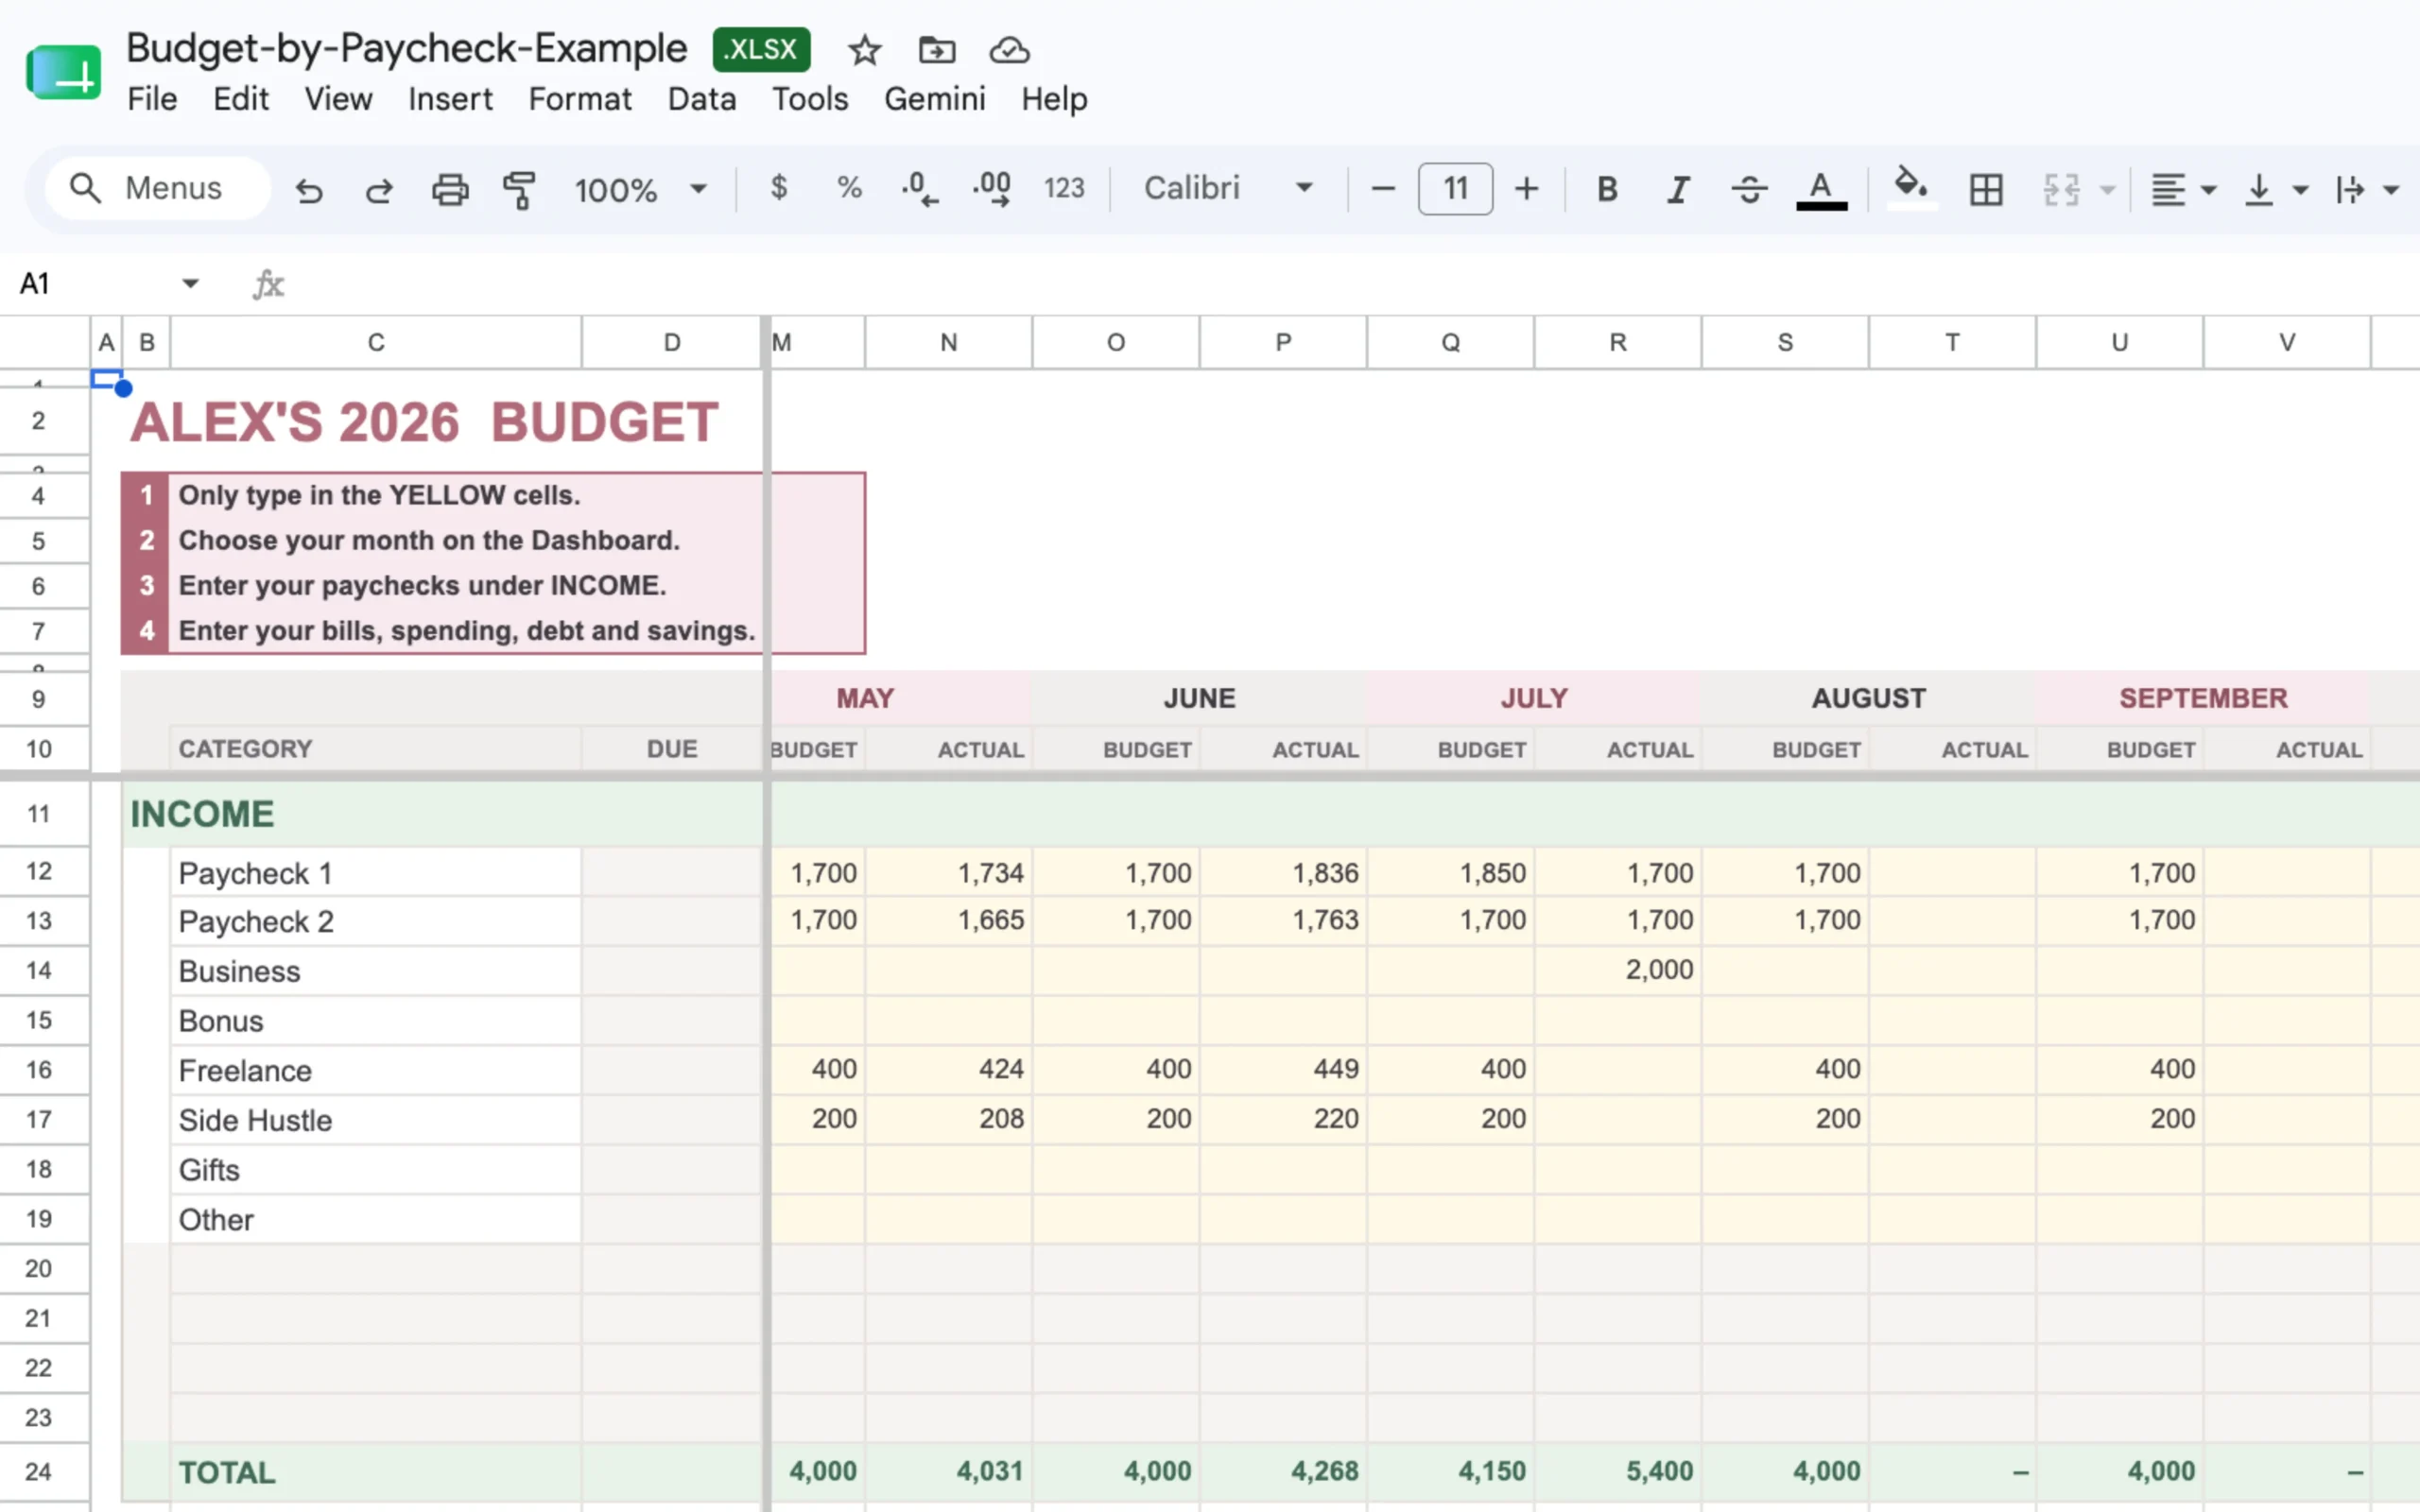Click the Freelance 424 May actual cell

pyautogui.click(x=949, y=1070)
